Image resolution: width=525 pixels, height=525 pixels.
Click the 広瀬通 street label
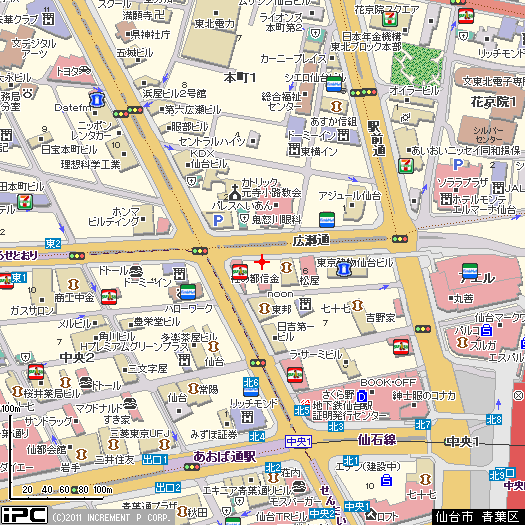click(x=311, y=241)
